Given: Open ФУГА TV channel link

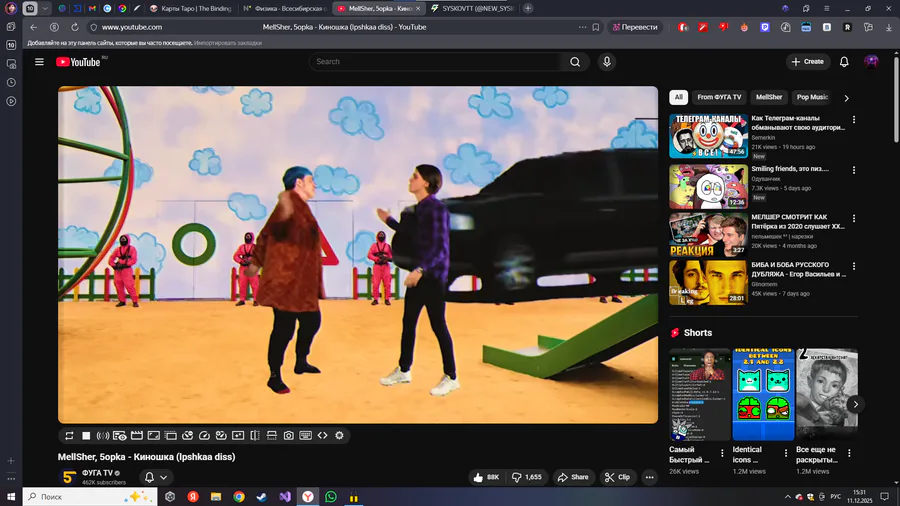Looking at the screenshot, I should pyautogui.click(x=98, y=473).
